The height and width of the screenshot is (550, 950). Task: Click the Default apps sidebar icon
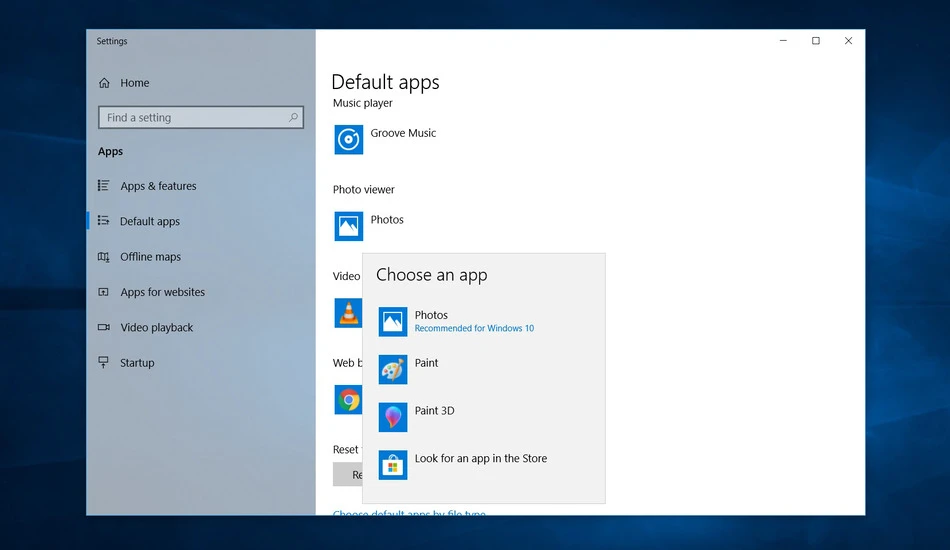(104, 220)
